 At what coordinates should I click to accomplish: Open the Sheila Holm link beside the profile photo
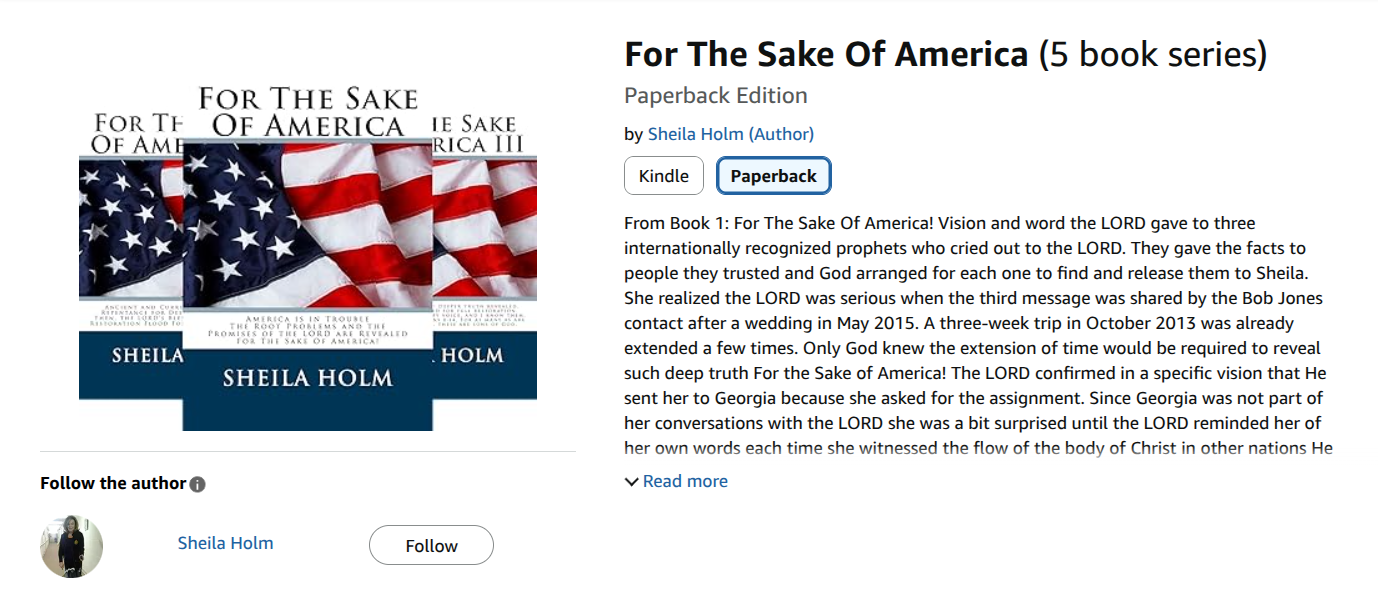click(x=225, y=543)
